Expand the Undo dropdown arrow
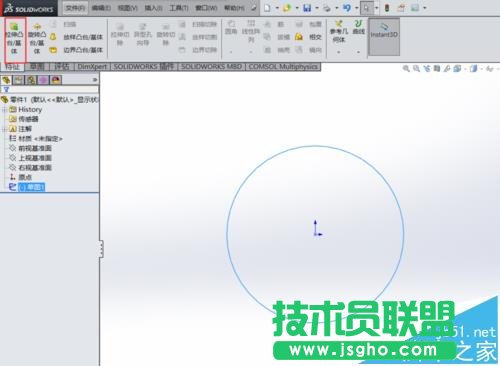 pos(357,8)
